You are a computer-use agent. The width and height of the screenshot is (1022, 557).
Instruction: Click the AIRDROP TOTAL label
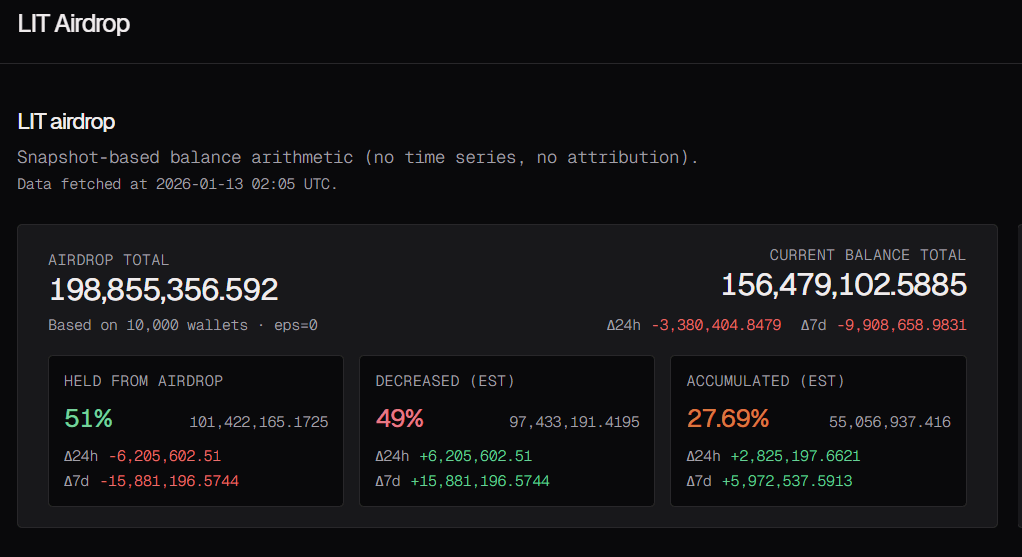(108, 260)
